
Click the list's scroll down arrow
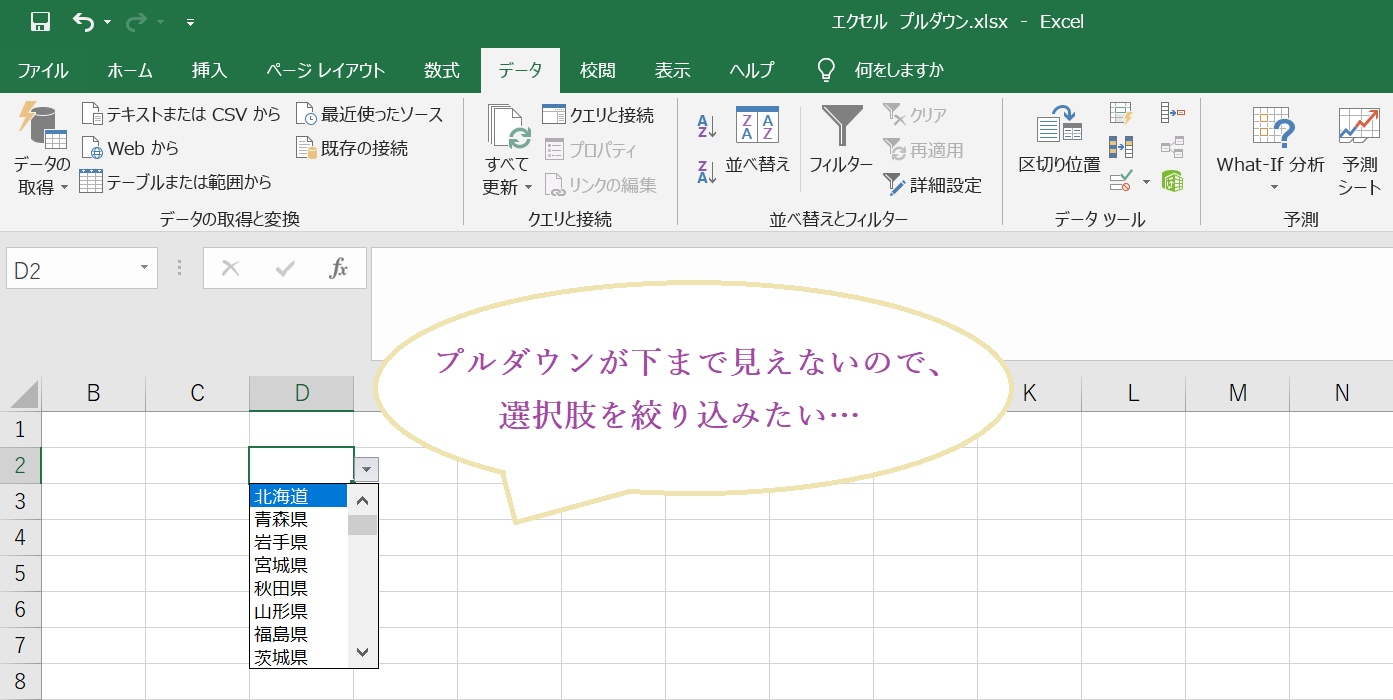362,652
